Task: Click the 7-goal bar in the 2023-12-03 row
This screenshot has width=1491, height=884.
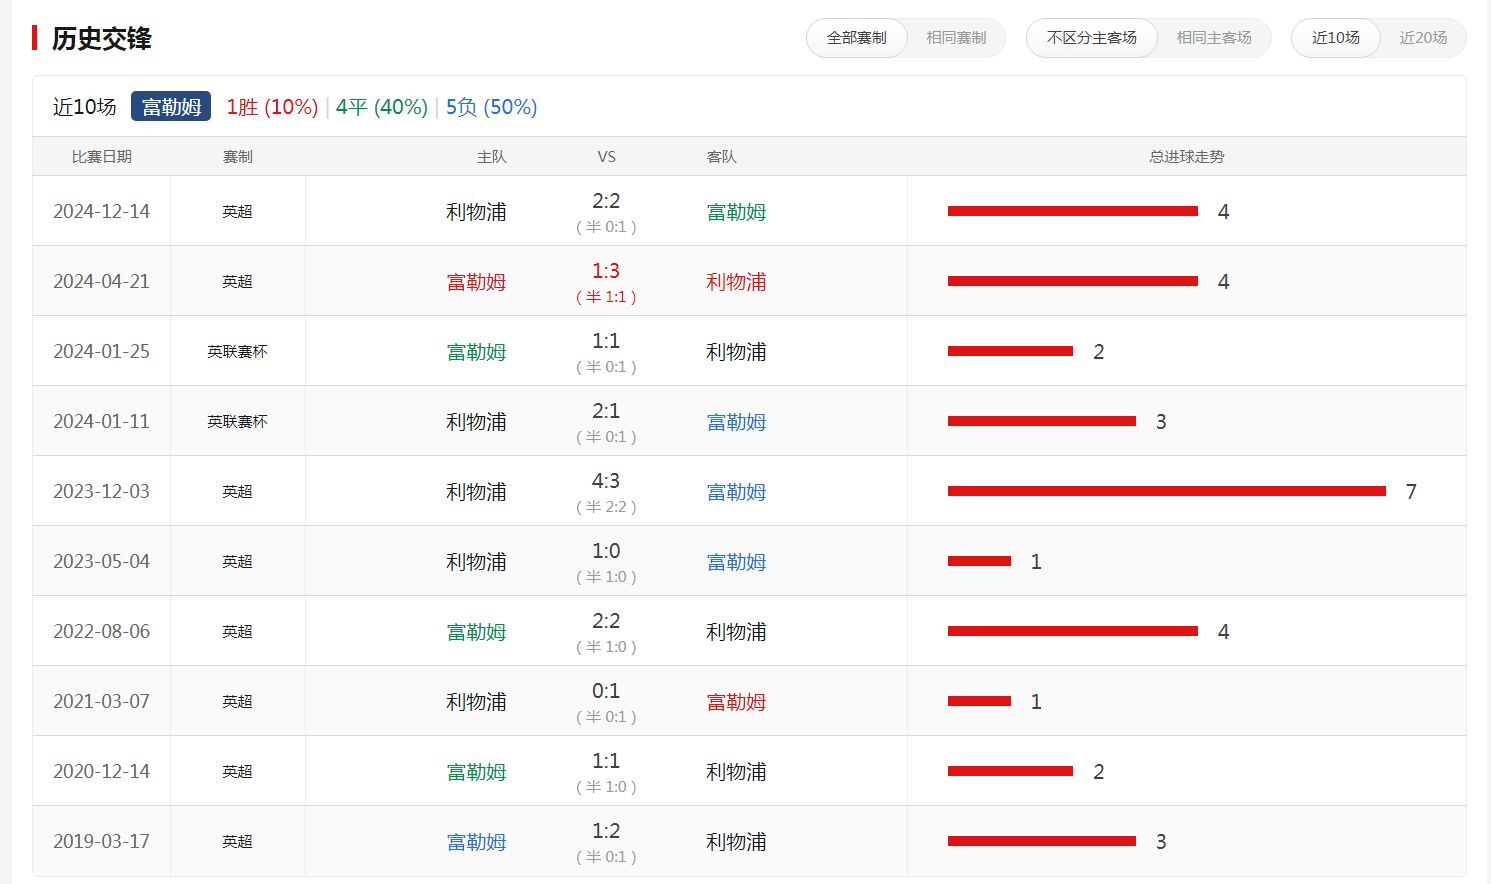Action: click(x=1167, y=491)
